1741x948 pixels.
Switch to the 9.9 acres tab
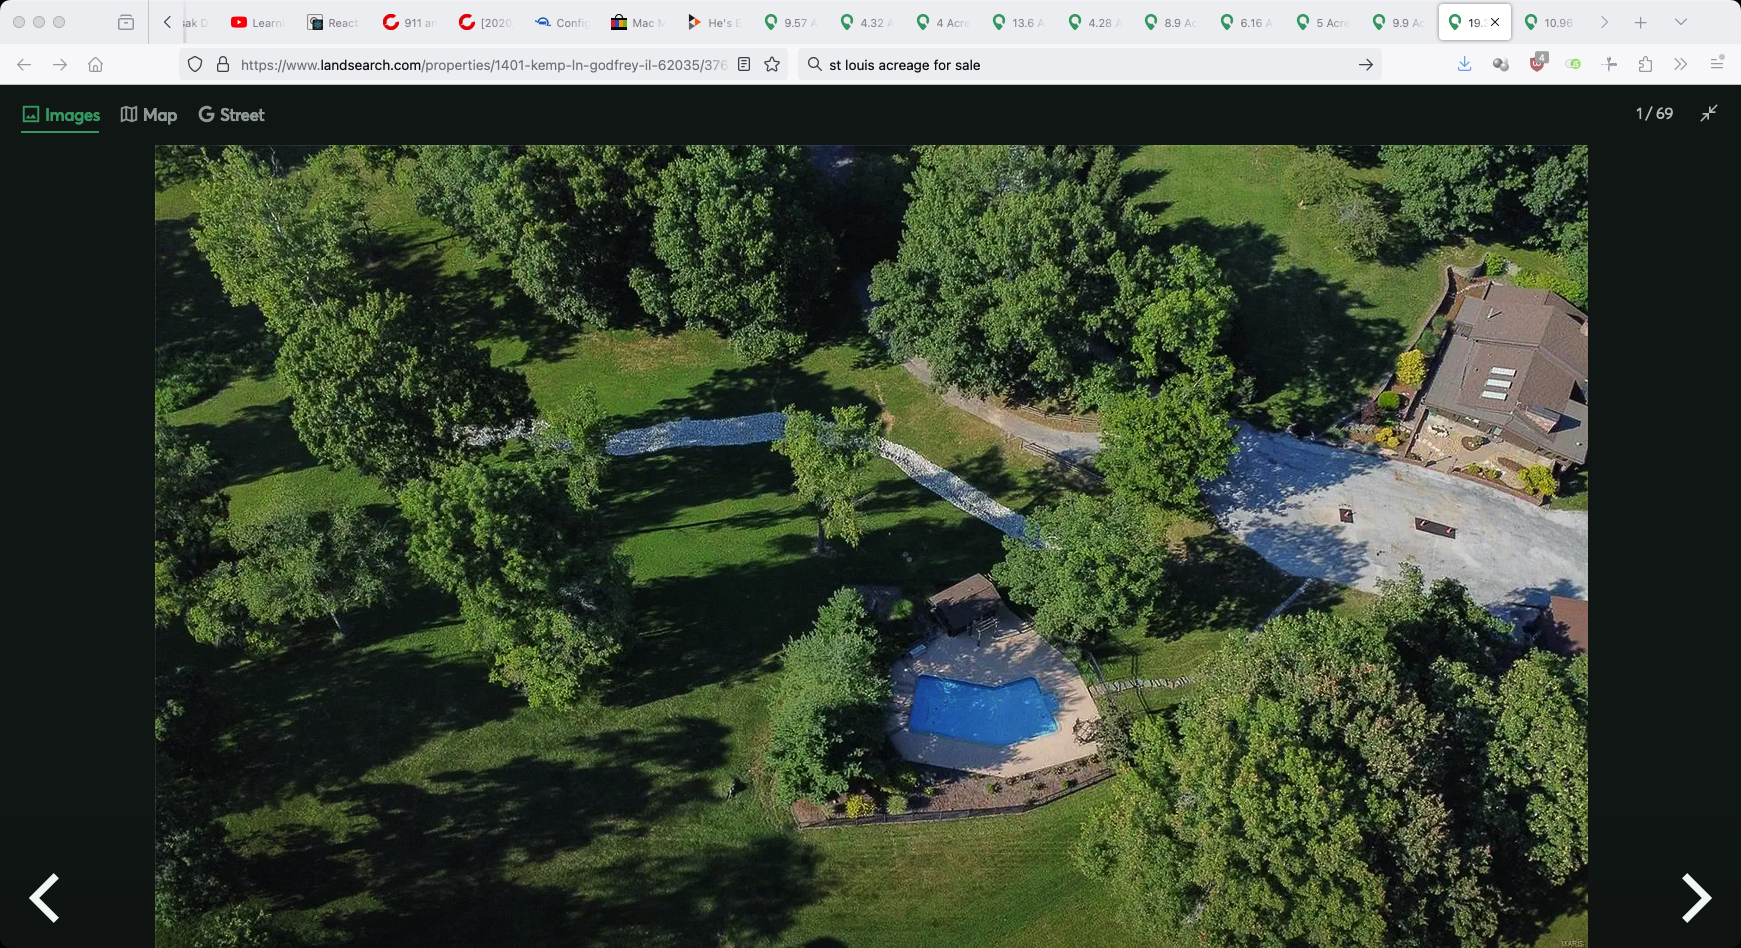pyautogui.click(x=1397, y=22)
